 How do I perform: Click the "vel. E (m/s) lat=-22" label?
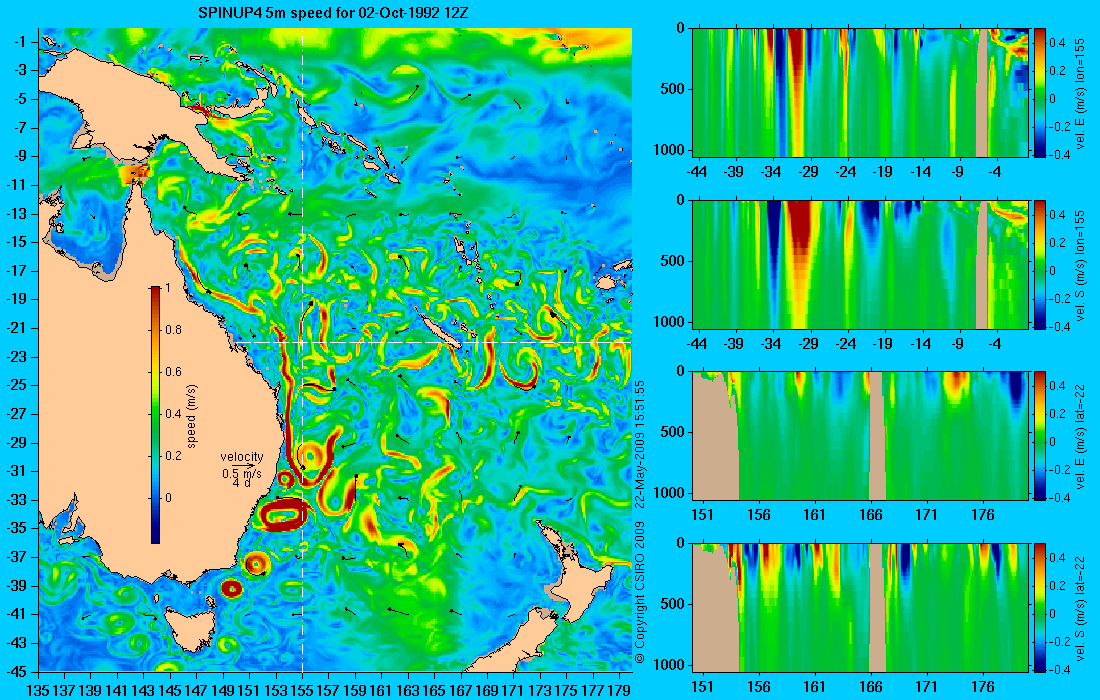click(1081, 436)
